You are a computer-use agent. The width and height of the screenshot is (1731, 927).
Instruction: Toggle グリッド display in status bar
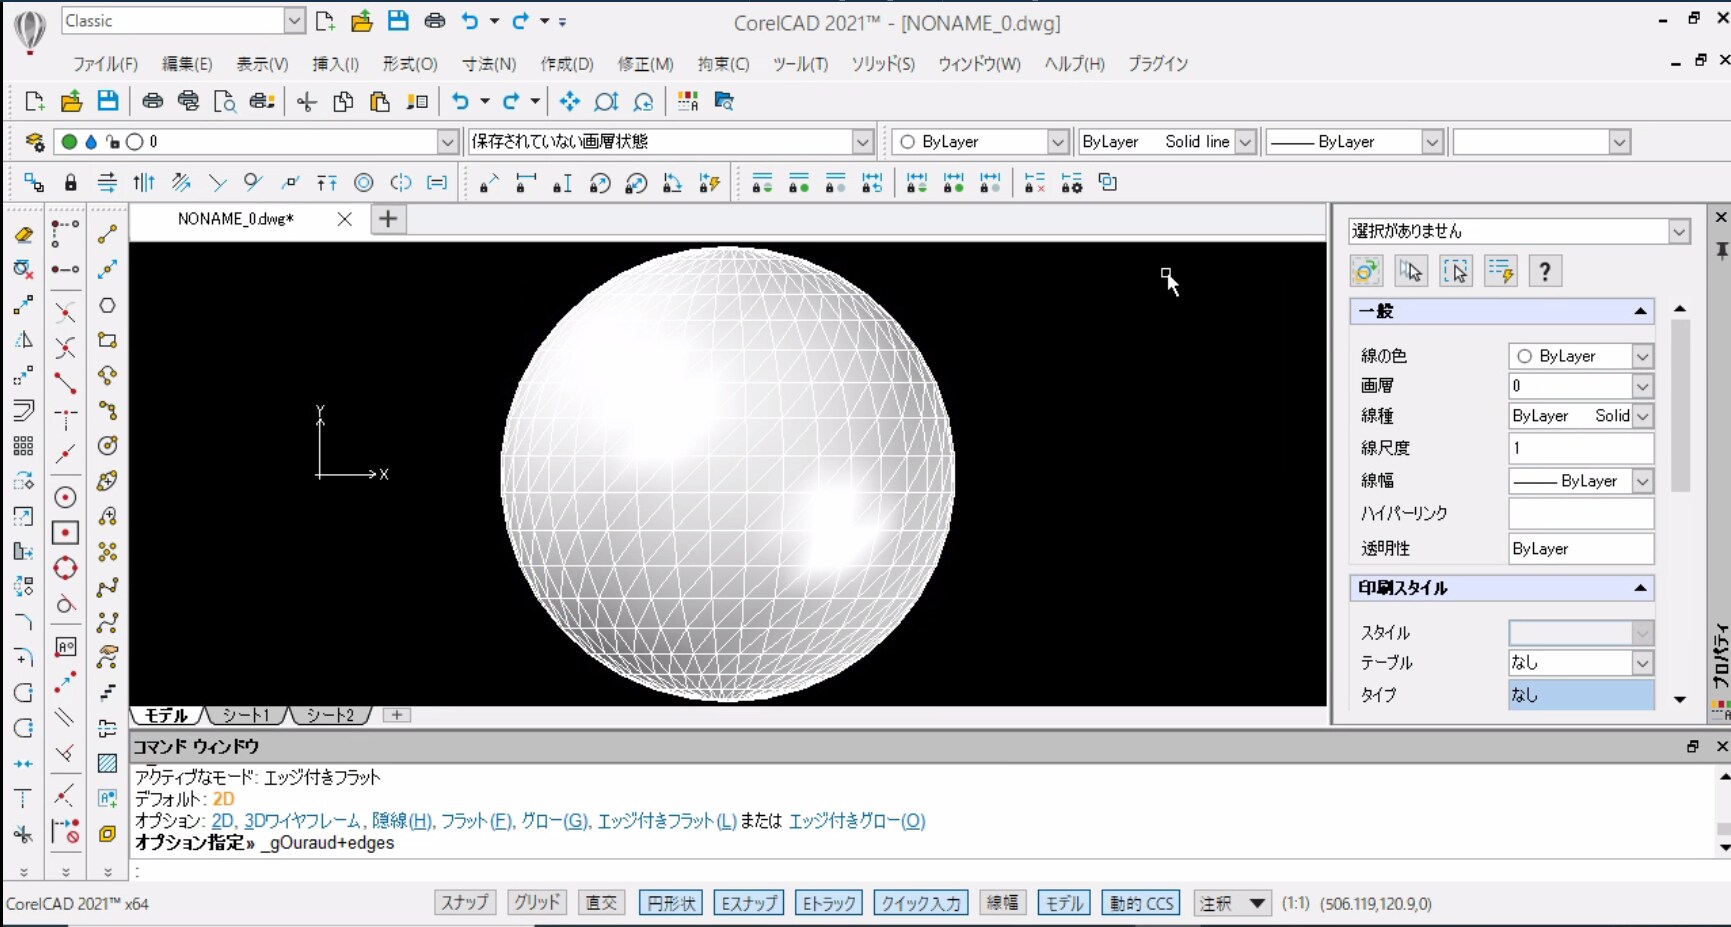point(537,903)
